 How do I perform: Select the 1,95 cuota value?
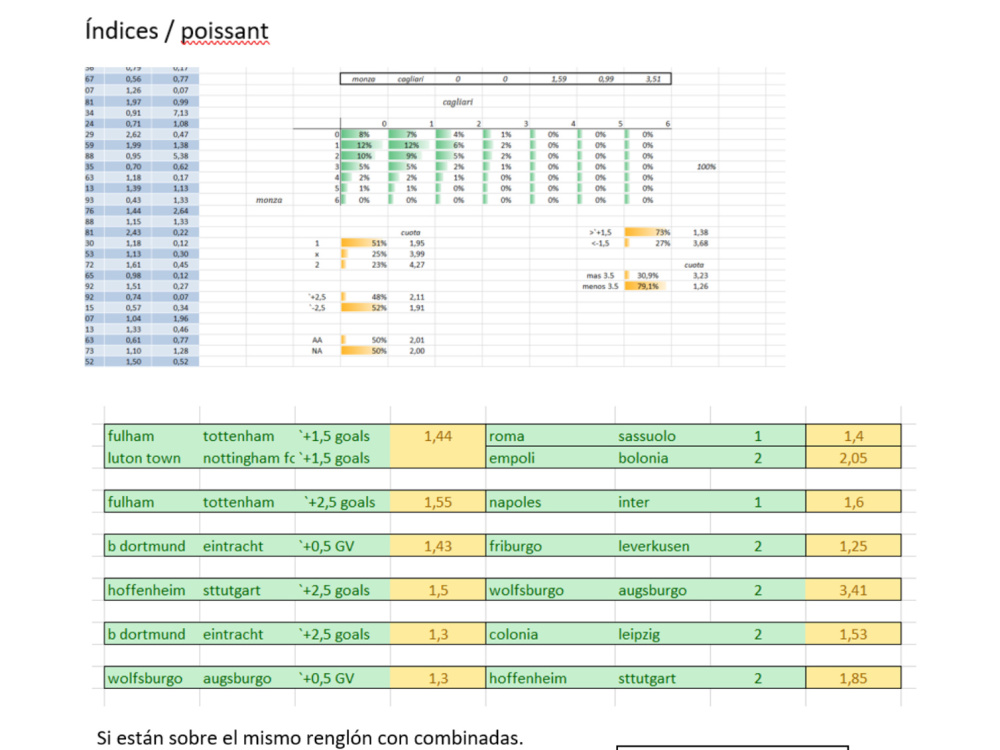(417, 243)
